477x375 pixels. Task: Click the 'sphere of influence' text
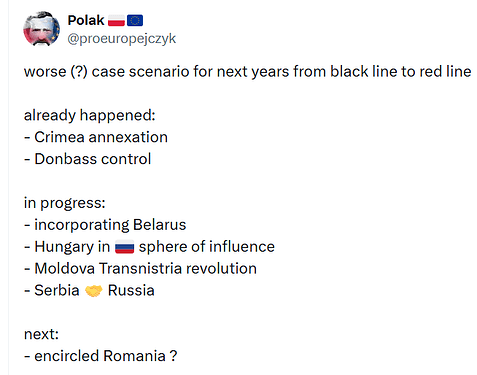pos(207,247)
